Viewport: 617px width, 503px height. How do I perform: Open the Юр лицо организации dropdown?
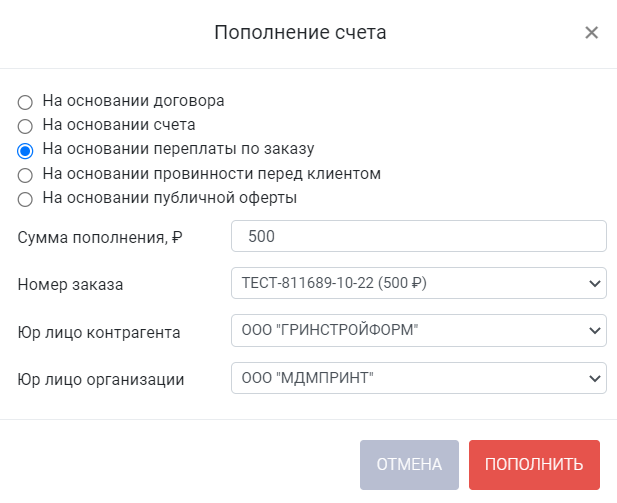pyautogui.click(x=419, y=378)
